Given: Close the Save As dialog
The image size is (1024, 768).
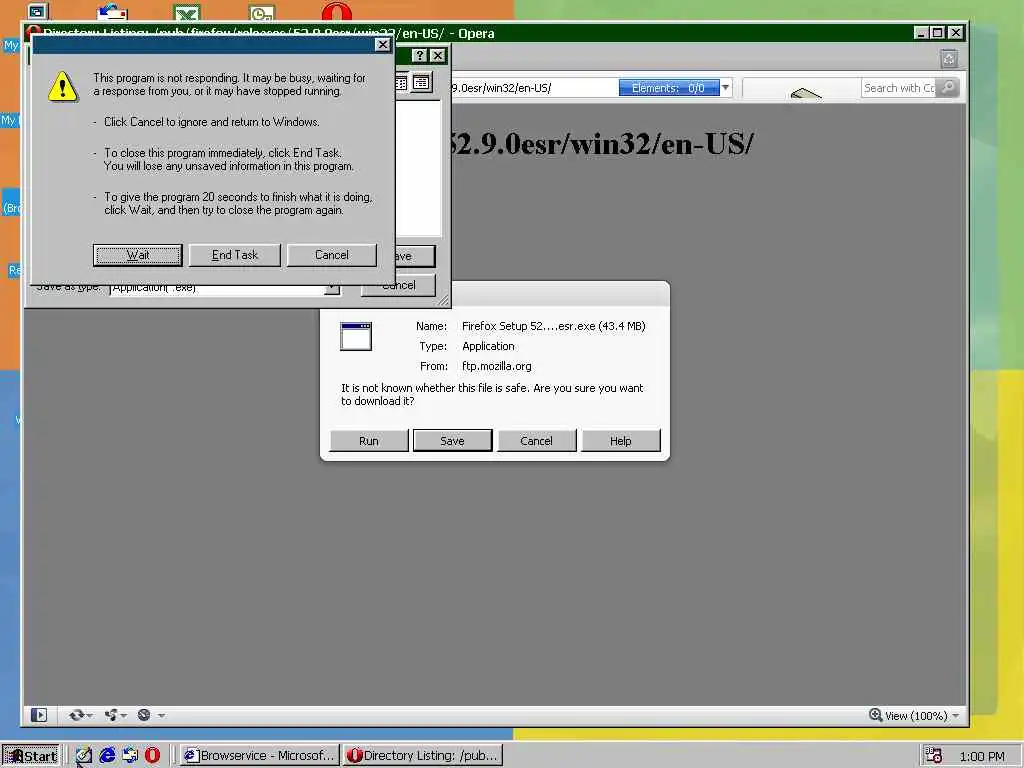Looking at the screenshot, I should click(x=438, y=56).
